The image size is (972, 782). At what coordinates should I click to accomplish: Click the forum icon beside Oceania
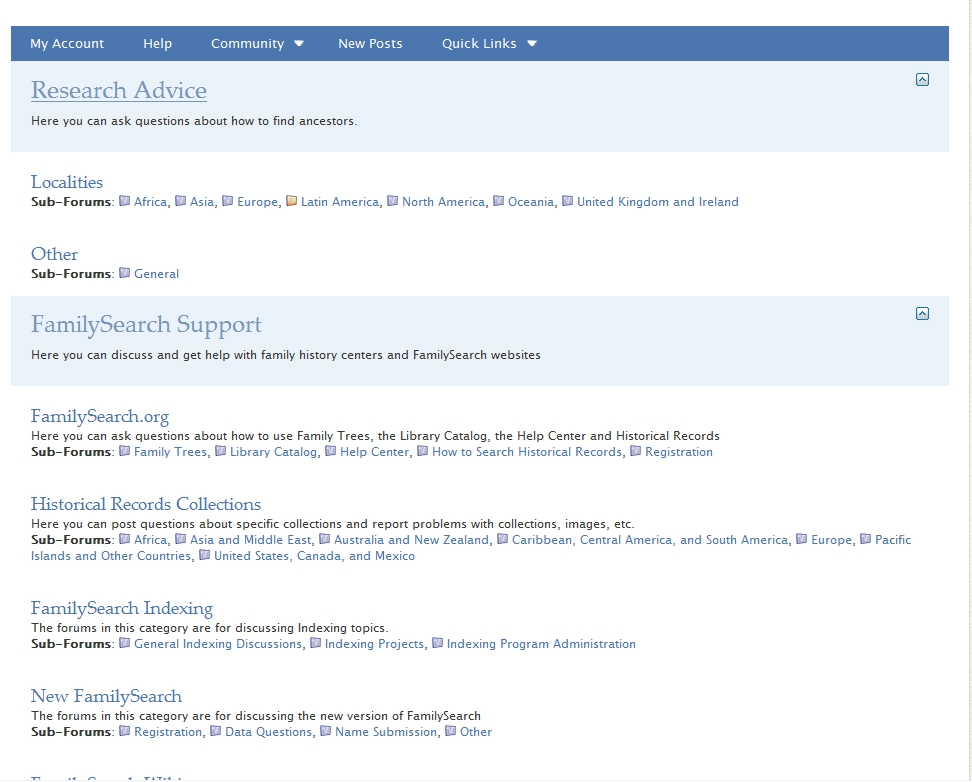498,201
